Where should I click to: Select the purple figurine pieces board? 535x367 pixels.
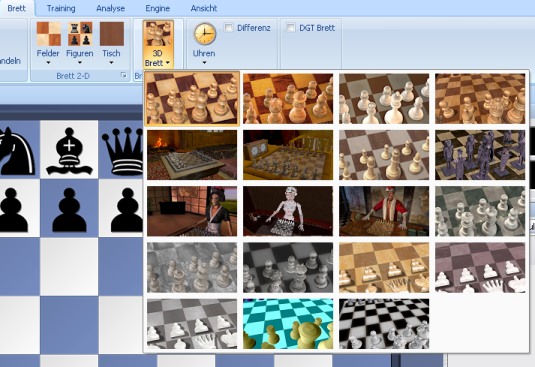tap(480, 155)
